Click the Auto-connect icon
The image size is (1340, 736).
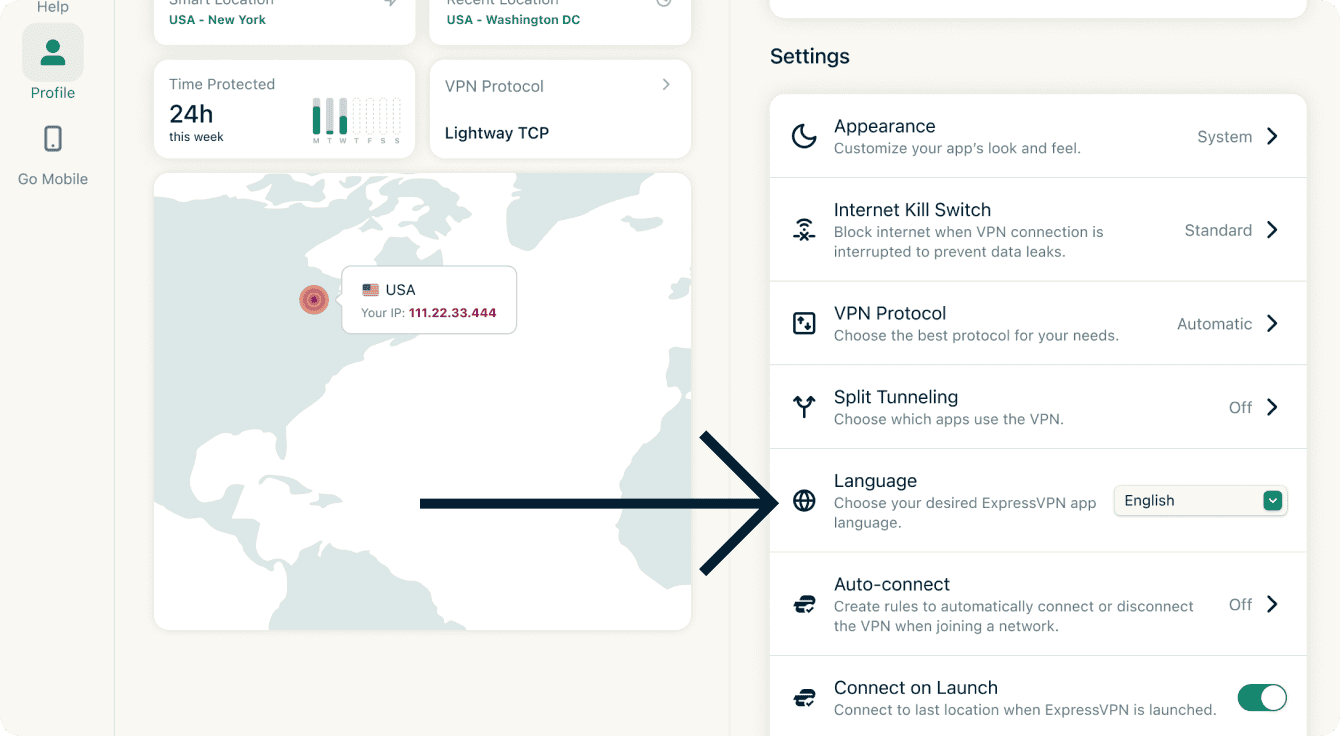[804, 604]
